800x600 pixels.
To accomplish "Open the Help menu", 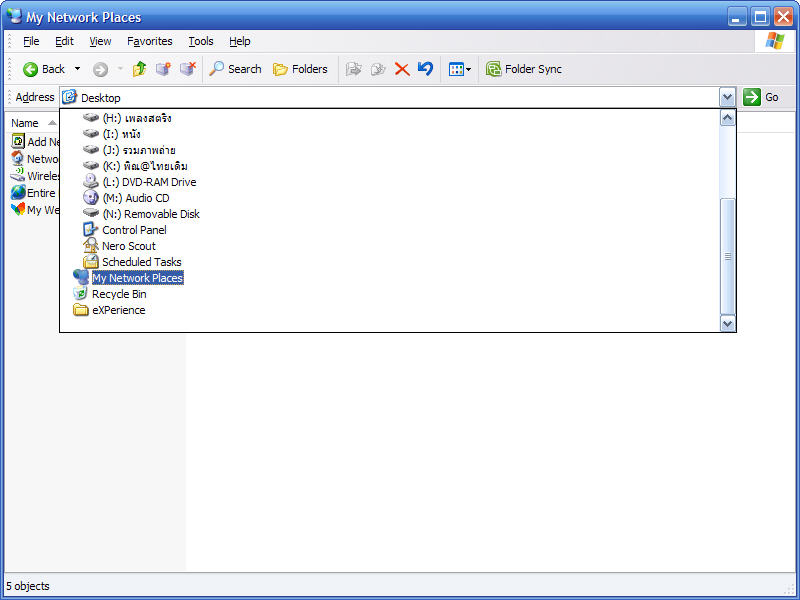I will pyautogui.click(x=239, y=41).
